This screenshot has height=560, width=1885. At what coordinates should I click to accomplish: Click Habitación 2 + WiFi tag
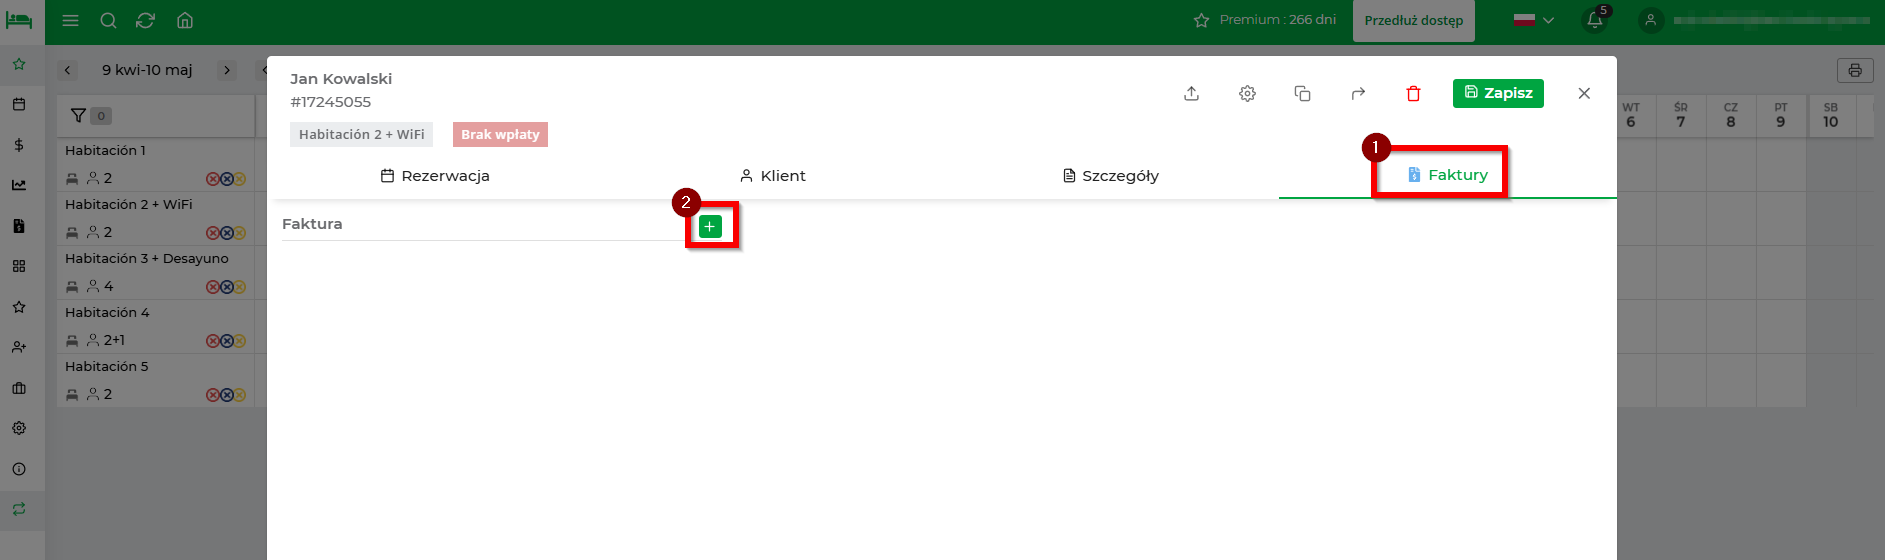pyautogui.click(x=361, y=134)
